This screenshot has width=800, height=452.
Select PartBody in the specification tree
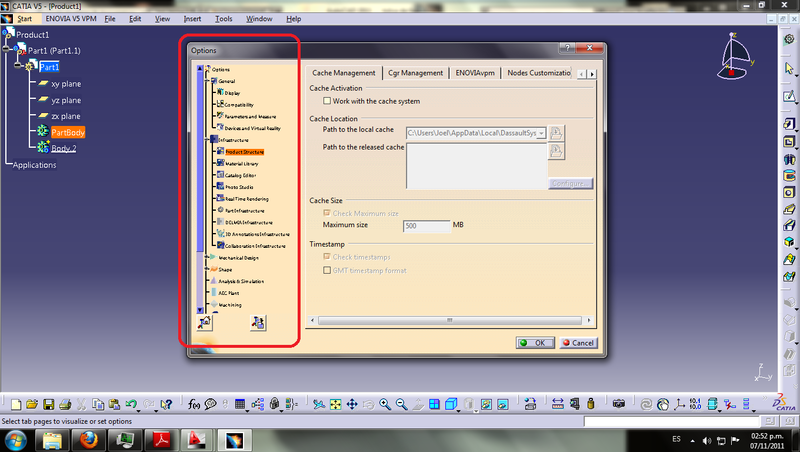click(68, 133)
